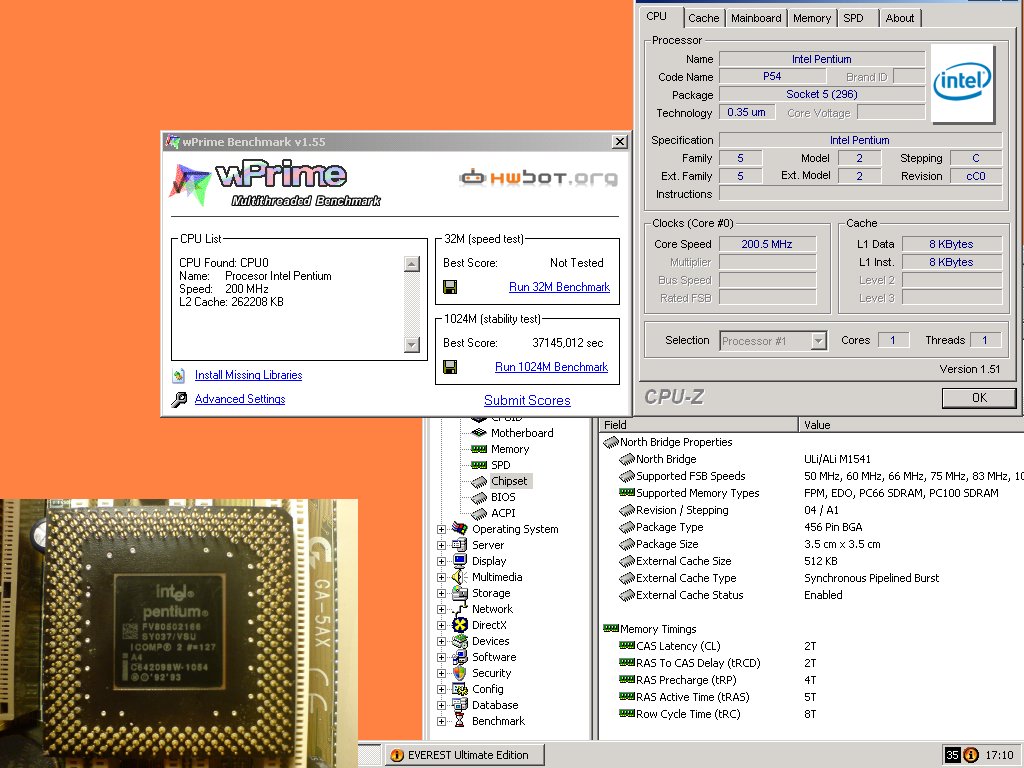1024x768 pixels.
Task: Click the Memory Timings header icon
Action: tap(611, 629)
